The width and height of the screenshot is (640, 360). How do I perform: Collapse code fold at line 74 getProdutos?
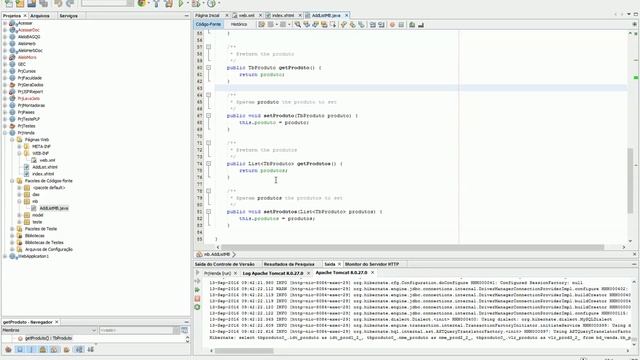[209, 164]
